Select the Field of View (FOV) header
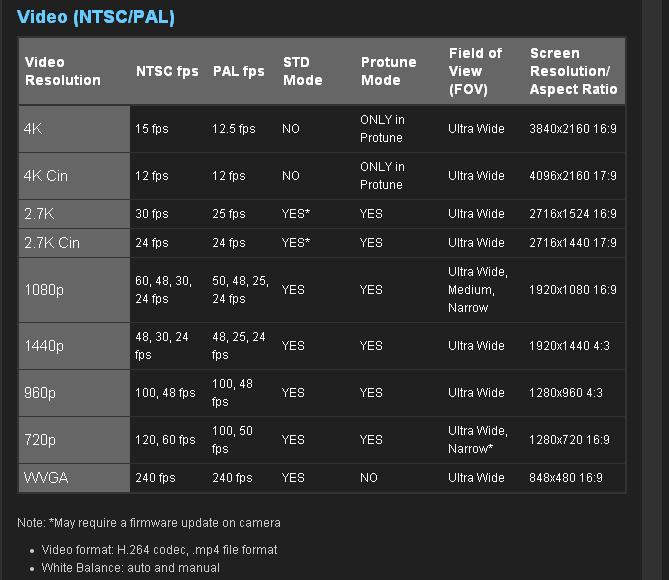This screenshot has height=580, width=669. pos(475,71)
